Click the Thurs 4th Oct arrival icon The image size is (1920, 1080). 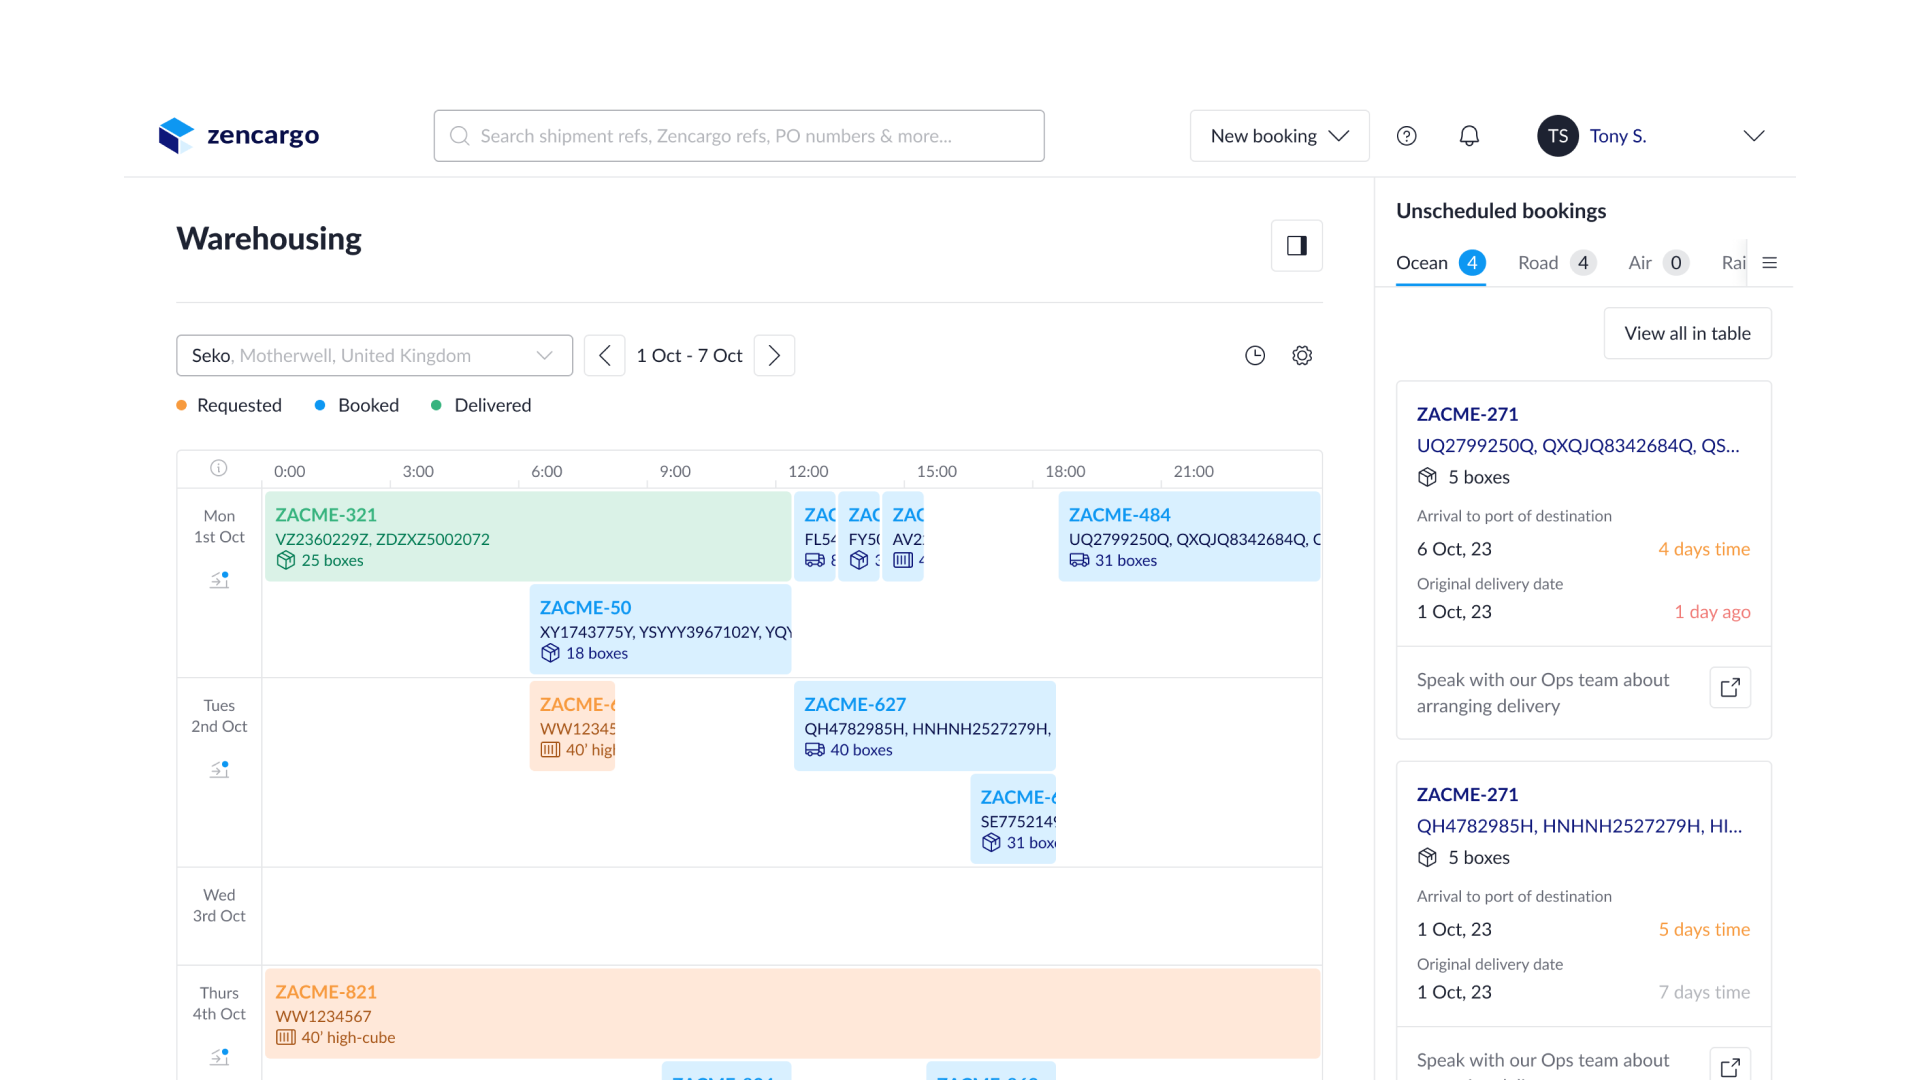[219, 1056]
